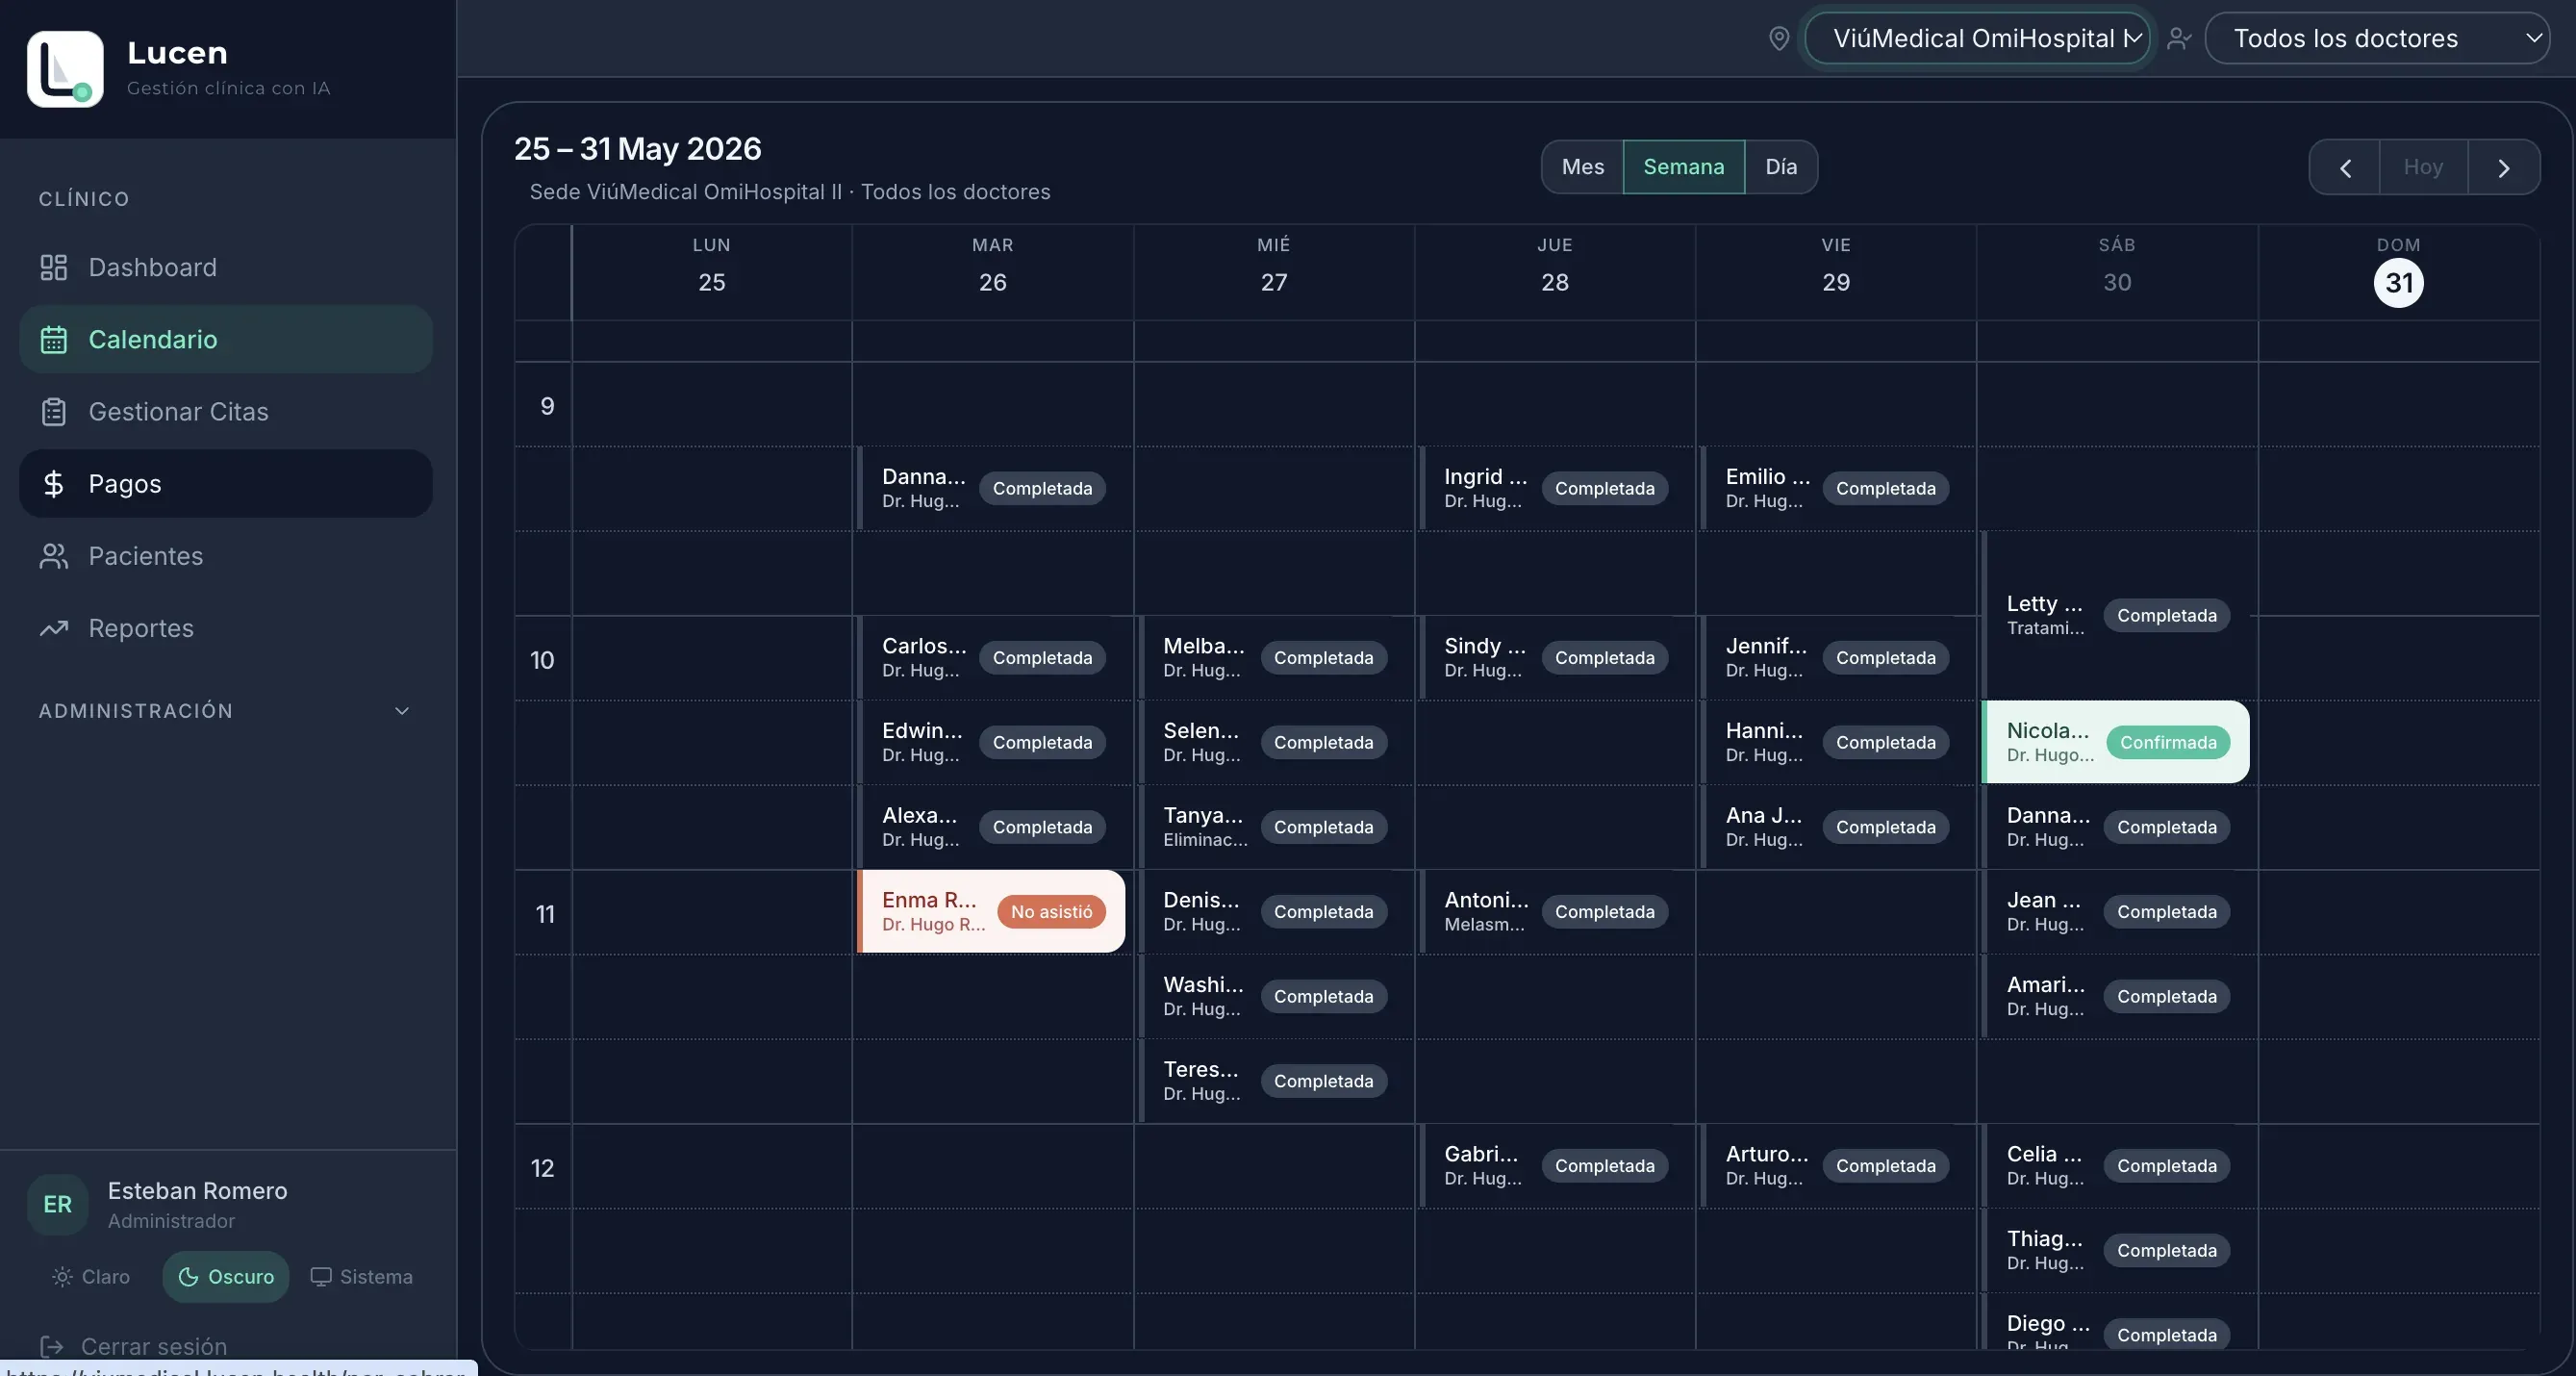Open Melba appointment on Wednesday

point(1273,657)
